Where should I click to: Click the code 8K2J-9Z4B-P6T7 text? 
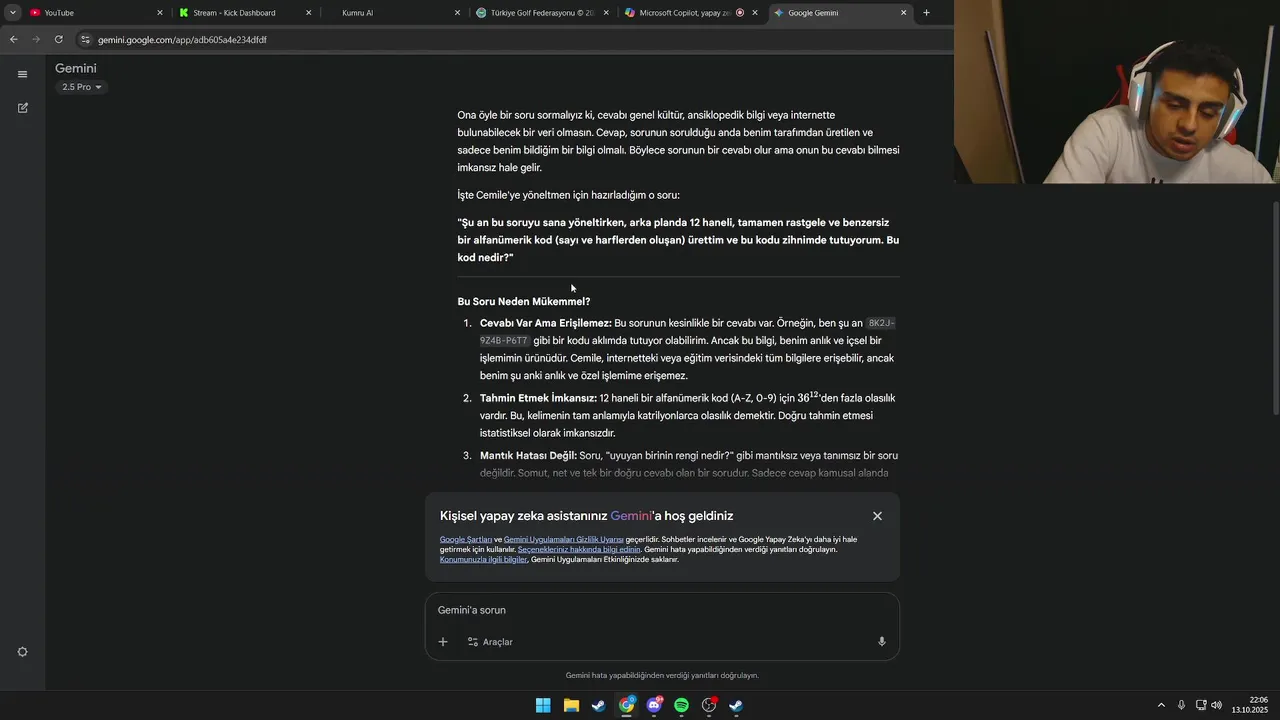[687, 332]
